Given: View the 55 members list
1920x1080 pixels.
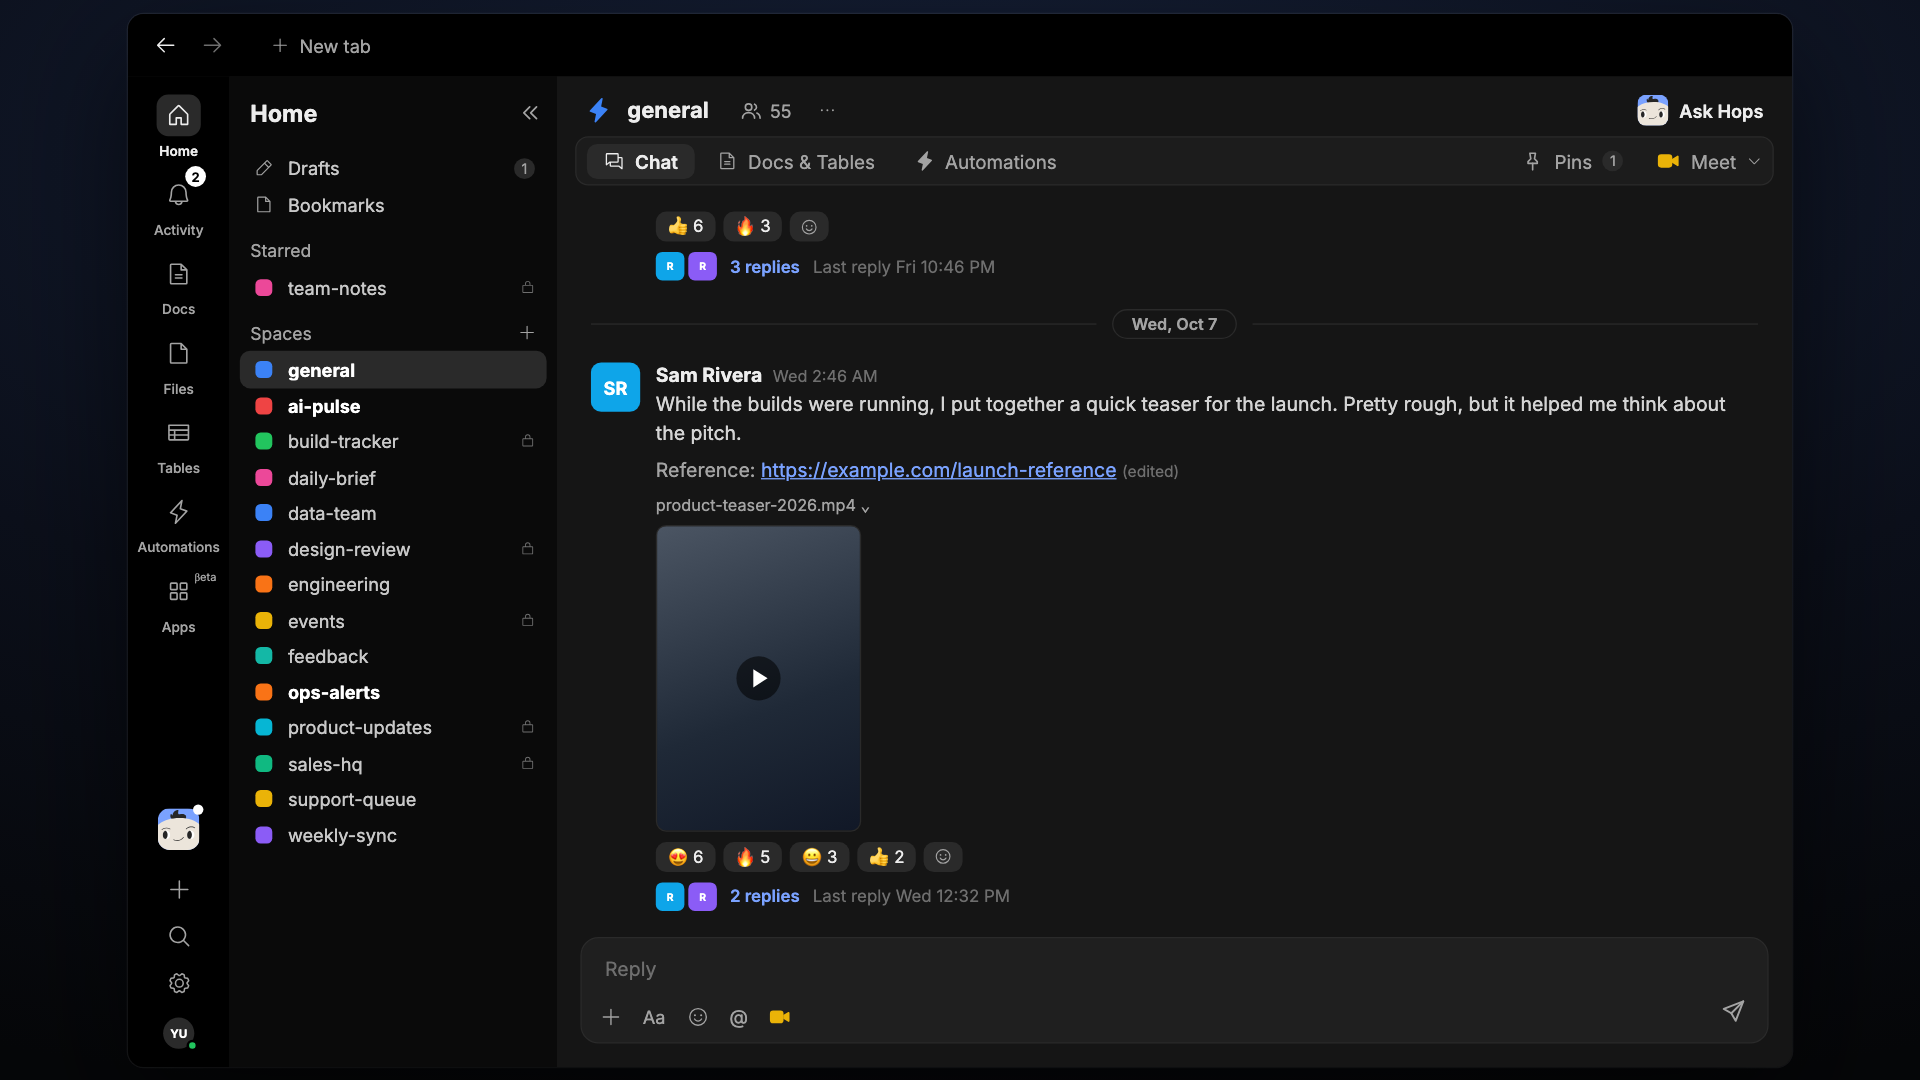Looking at the screenshot, I should (766, 111).
